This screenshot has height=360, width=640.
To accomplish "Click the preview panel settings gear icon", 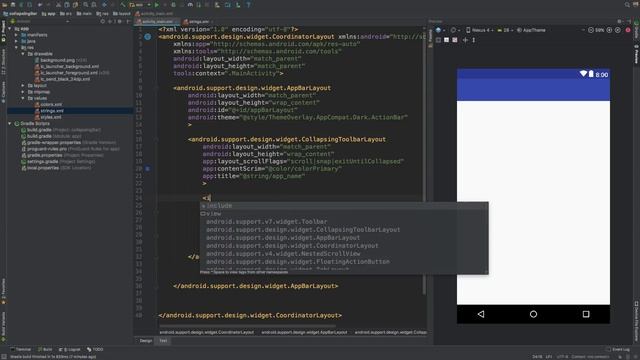I will 620,21.
